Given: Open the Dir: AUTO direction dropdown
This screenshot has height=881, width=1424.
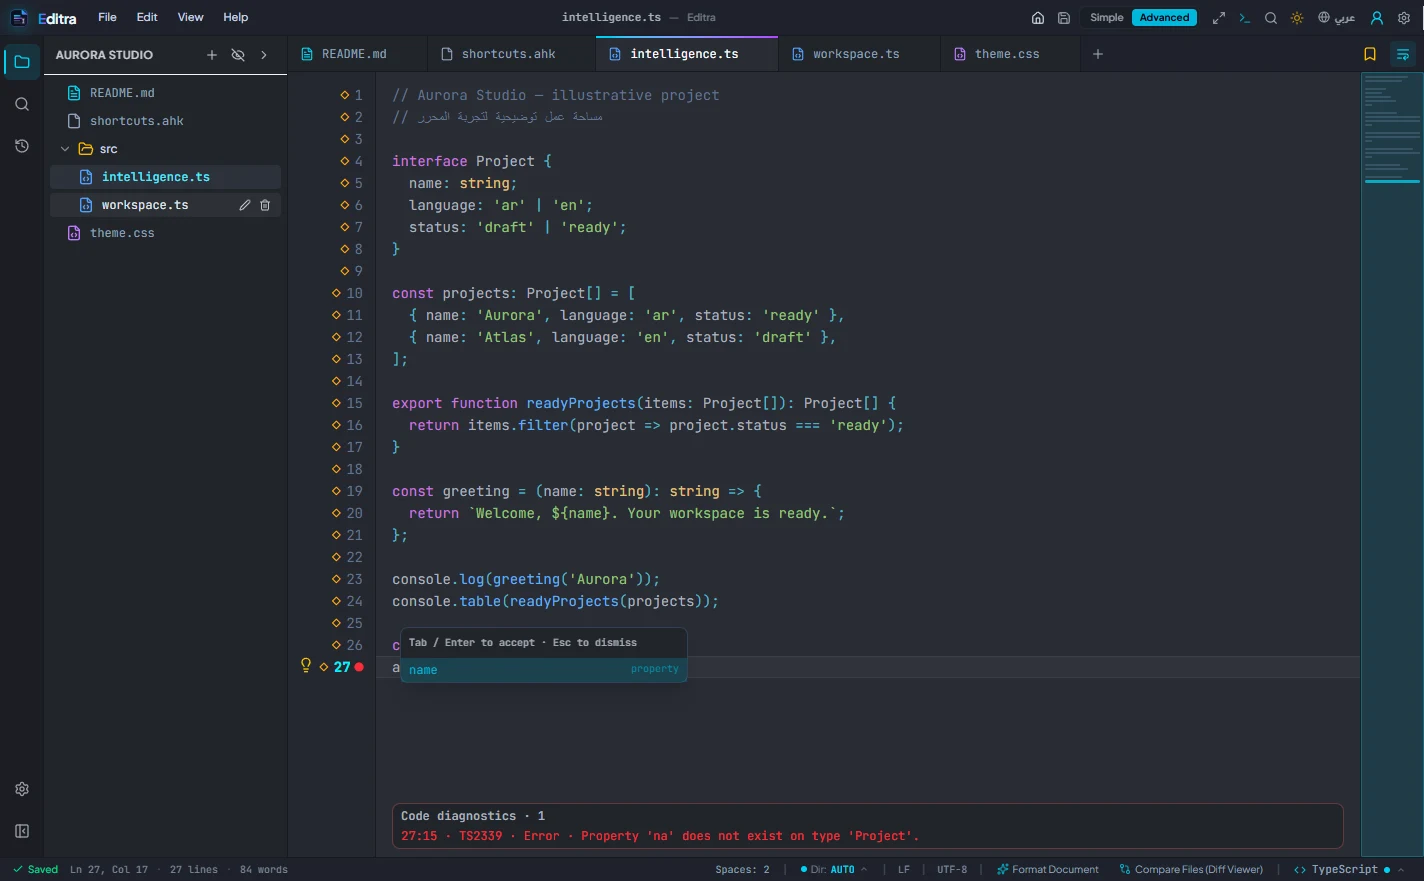Looking at the screenshot, I should click(x=834, y=870).
